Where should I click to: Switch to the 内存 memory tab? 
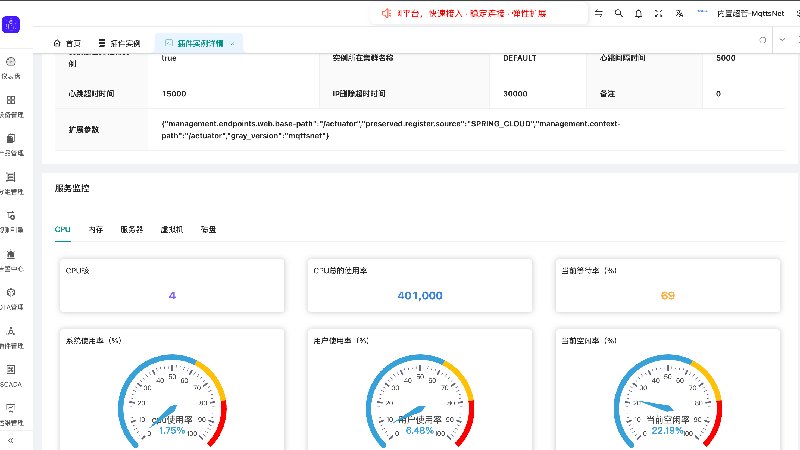pyautogui.click(x=95, y=230)
